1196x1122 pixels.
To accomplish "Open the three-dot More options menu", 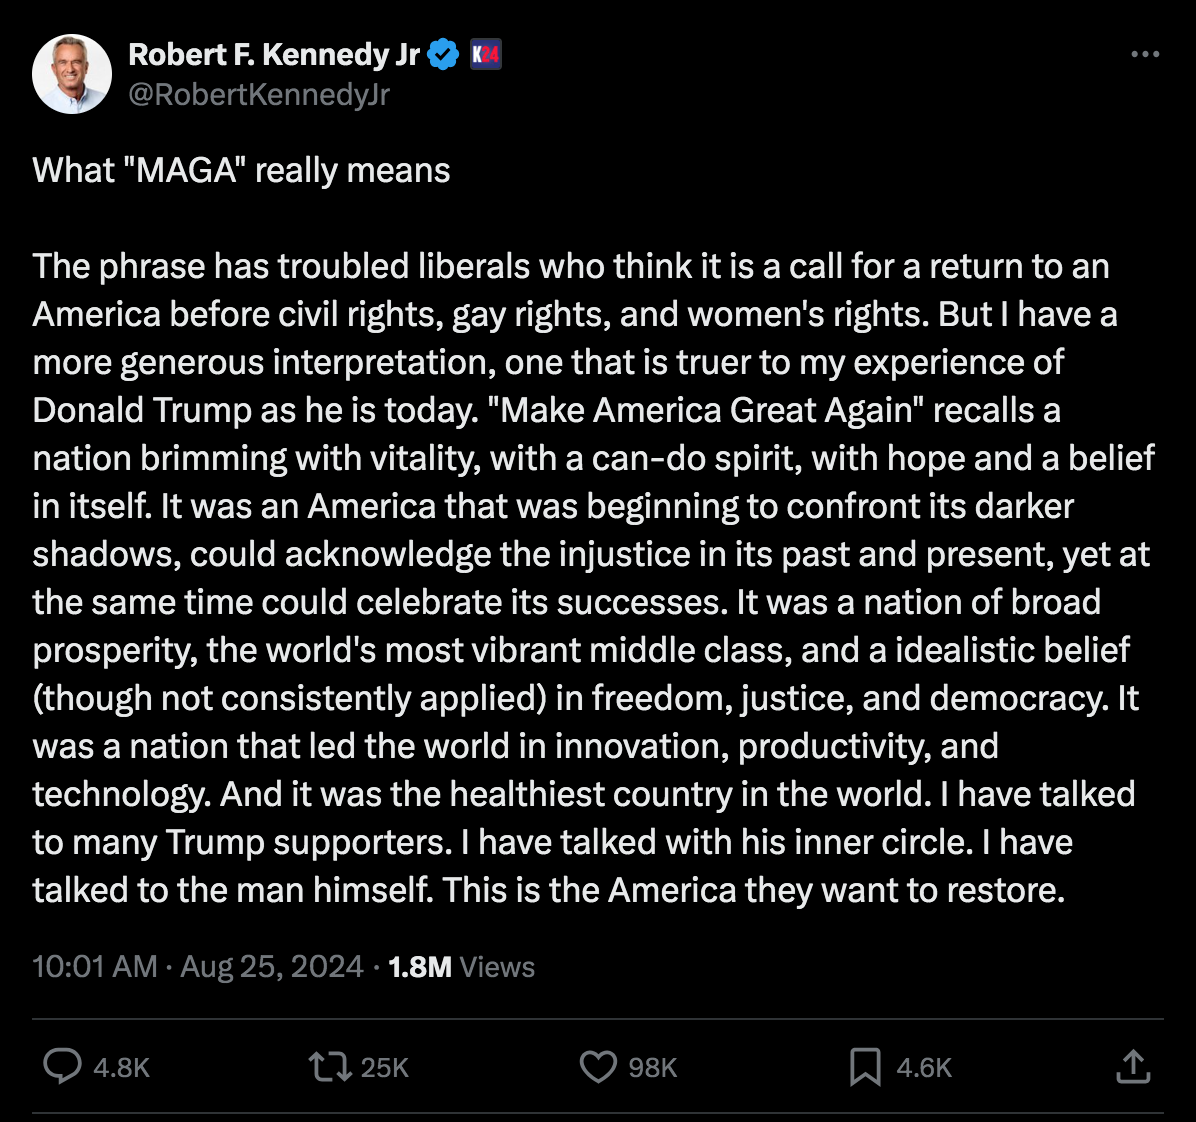I will [1145, 55].
